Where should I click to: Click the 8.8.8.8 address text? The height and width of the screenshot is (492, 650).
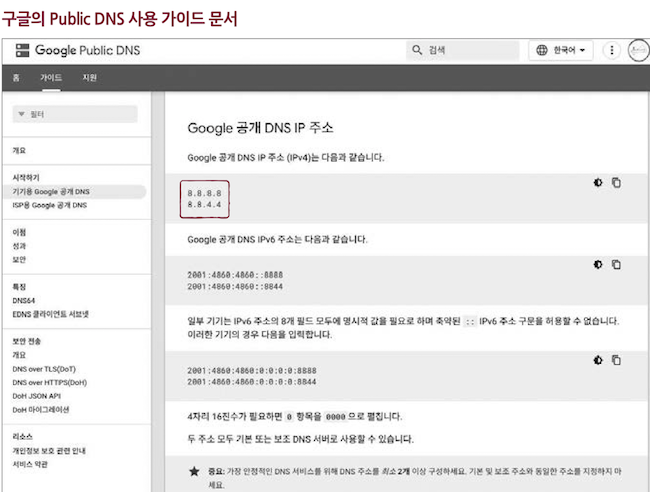204,194
